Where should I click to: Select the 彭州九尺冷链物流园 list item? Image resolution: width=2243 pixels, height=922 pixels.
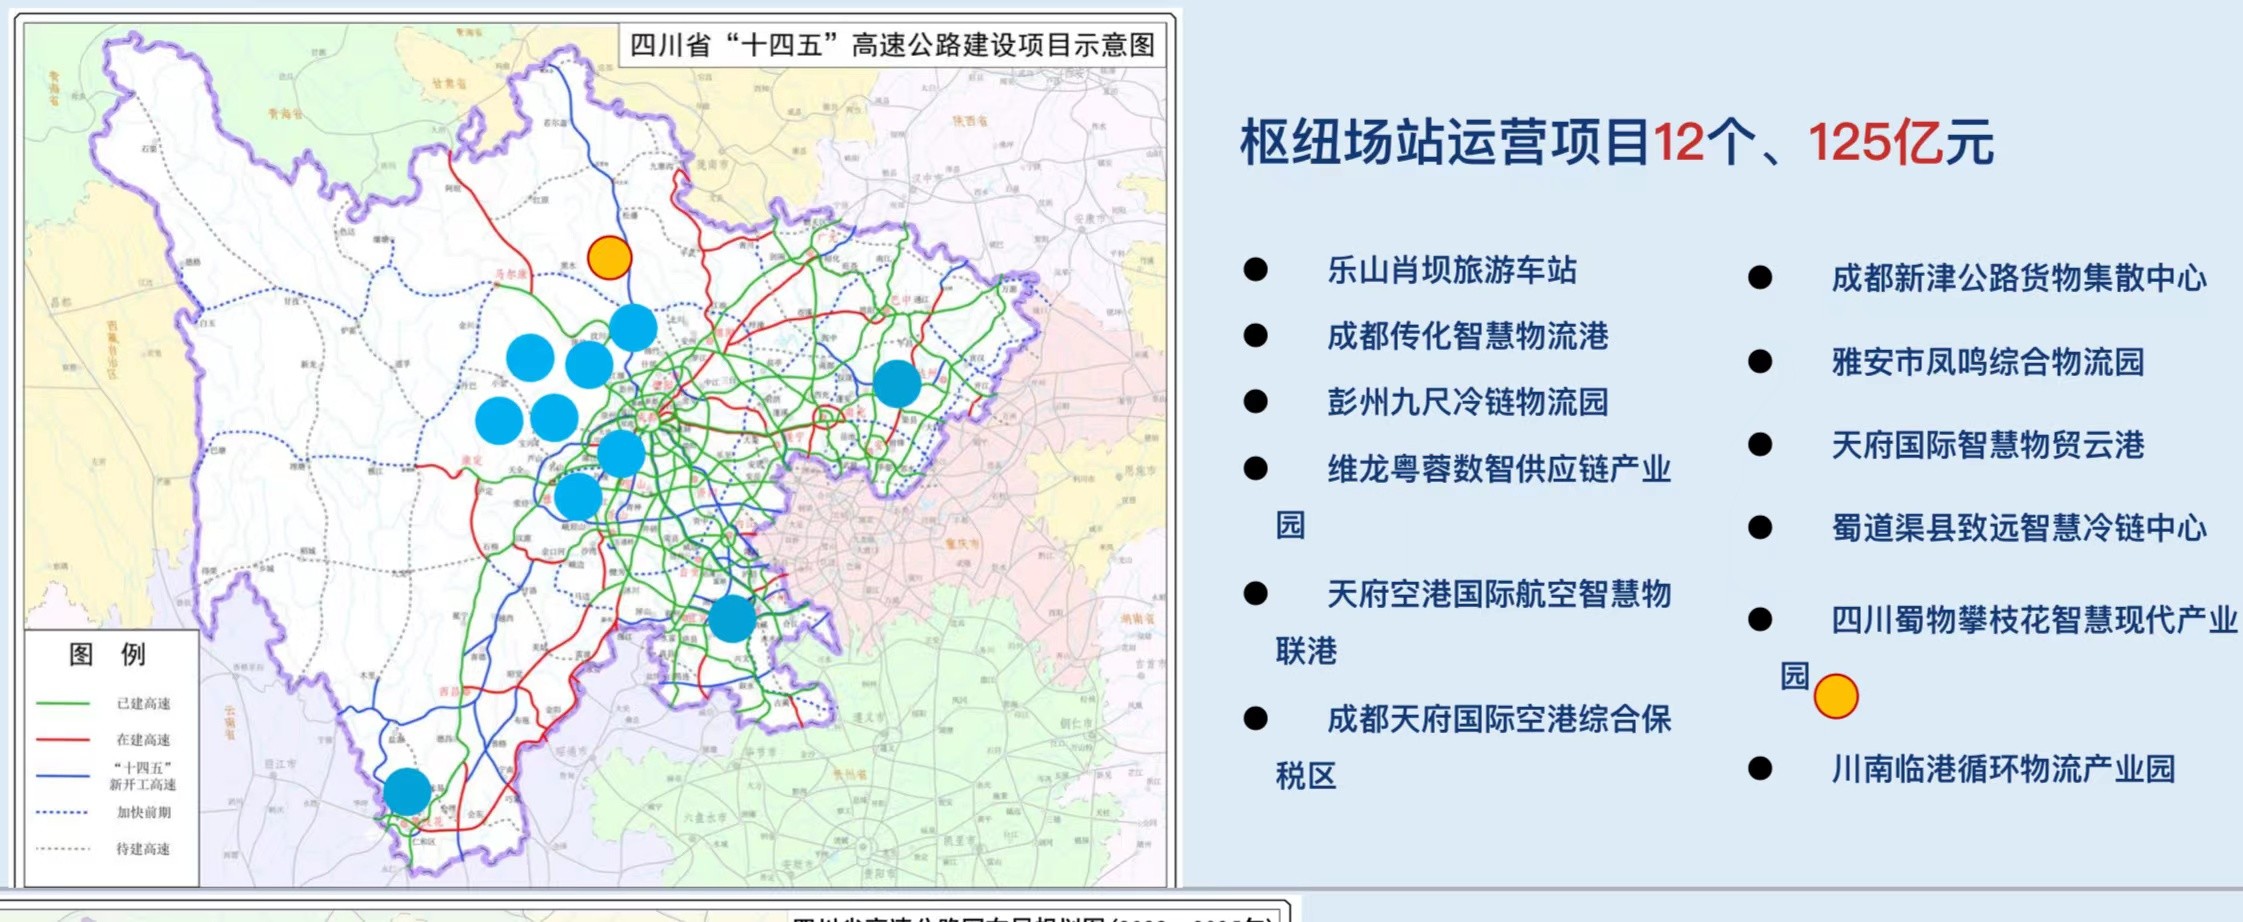pyautogui.click(x=1467, y=402)
